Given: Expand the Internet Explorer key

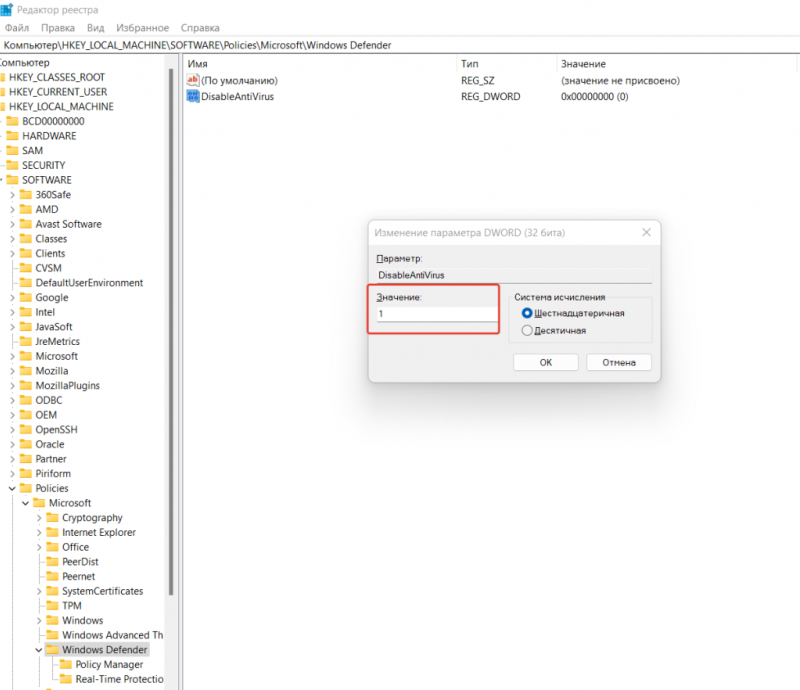Looking at the screenshot, I should 39,533.
